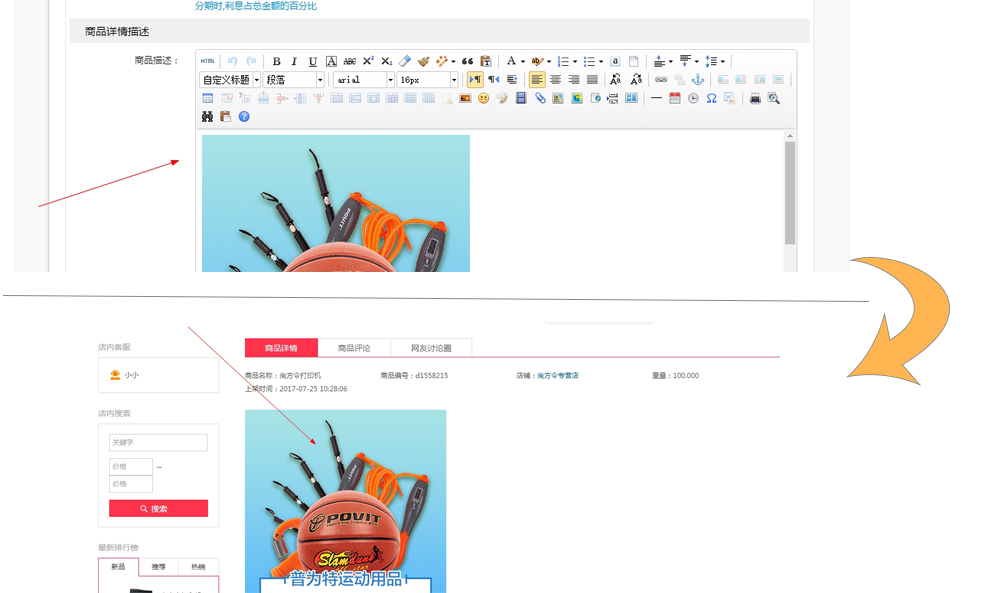Apply superscript formatting
This screenshot has height=593, width=1005.
pos(368,62)
